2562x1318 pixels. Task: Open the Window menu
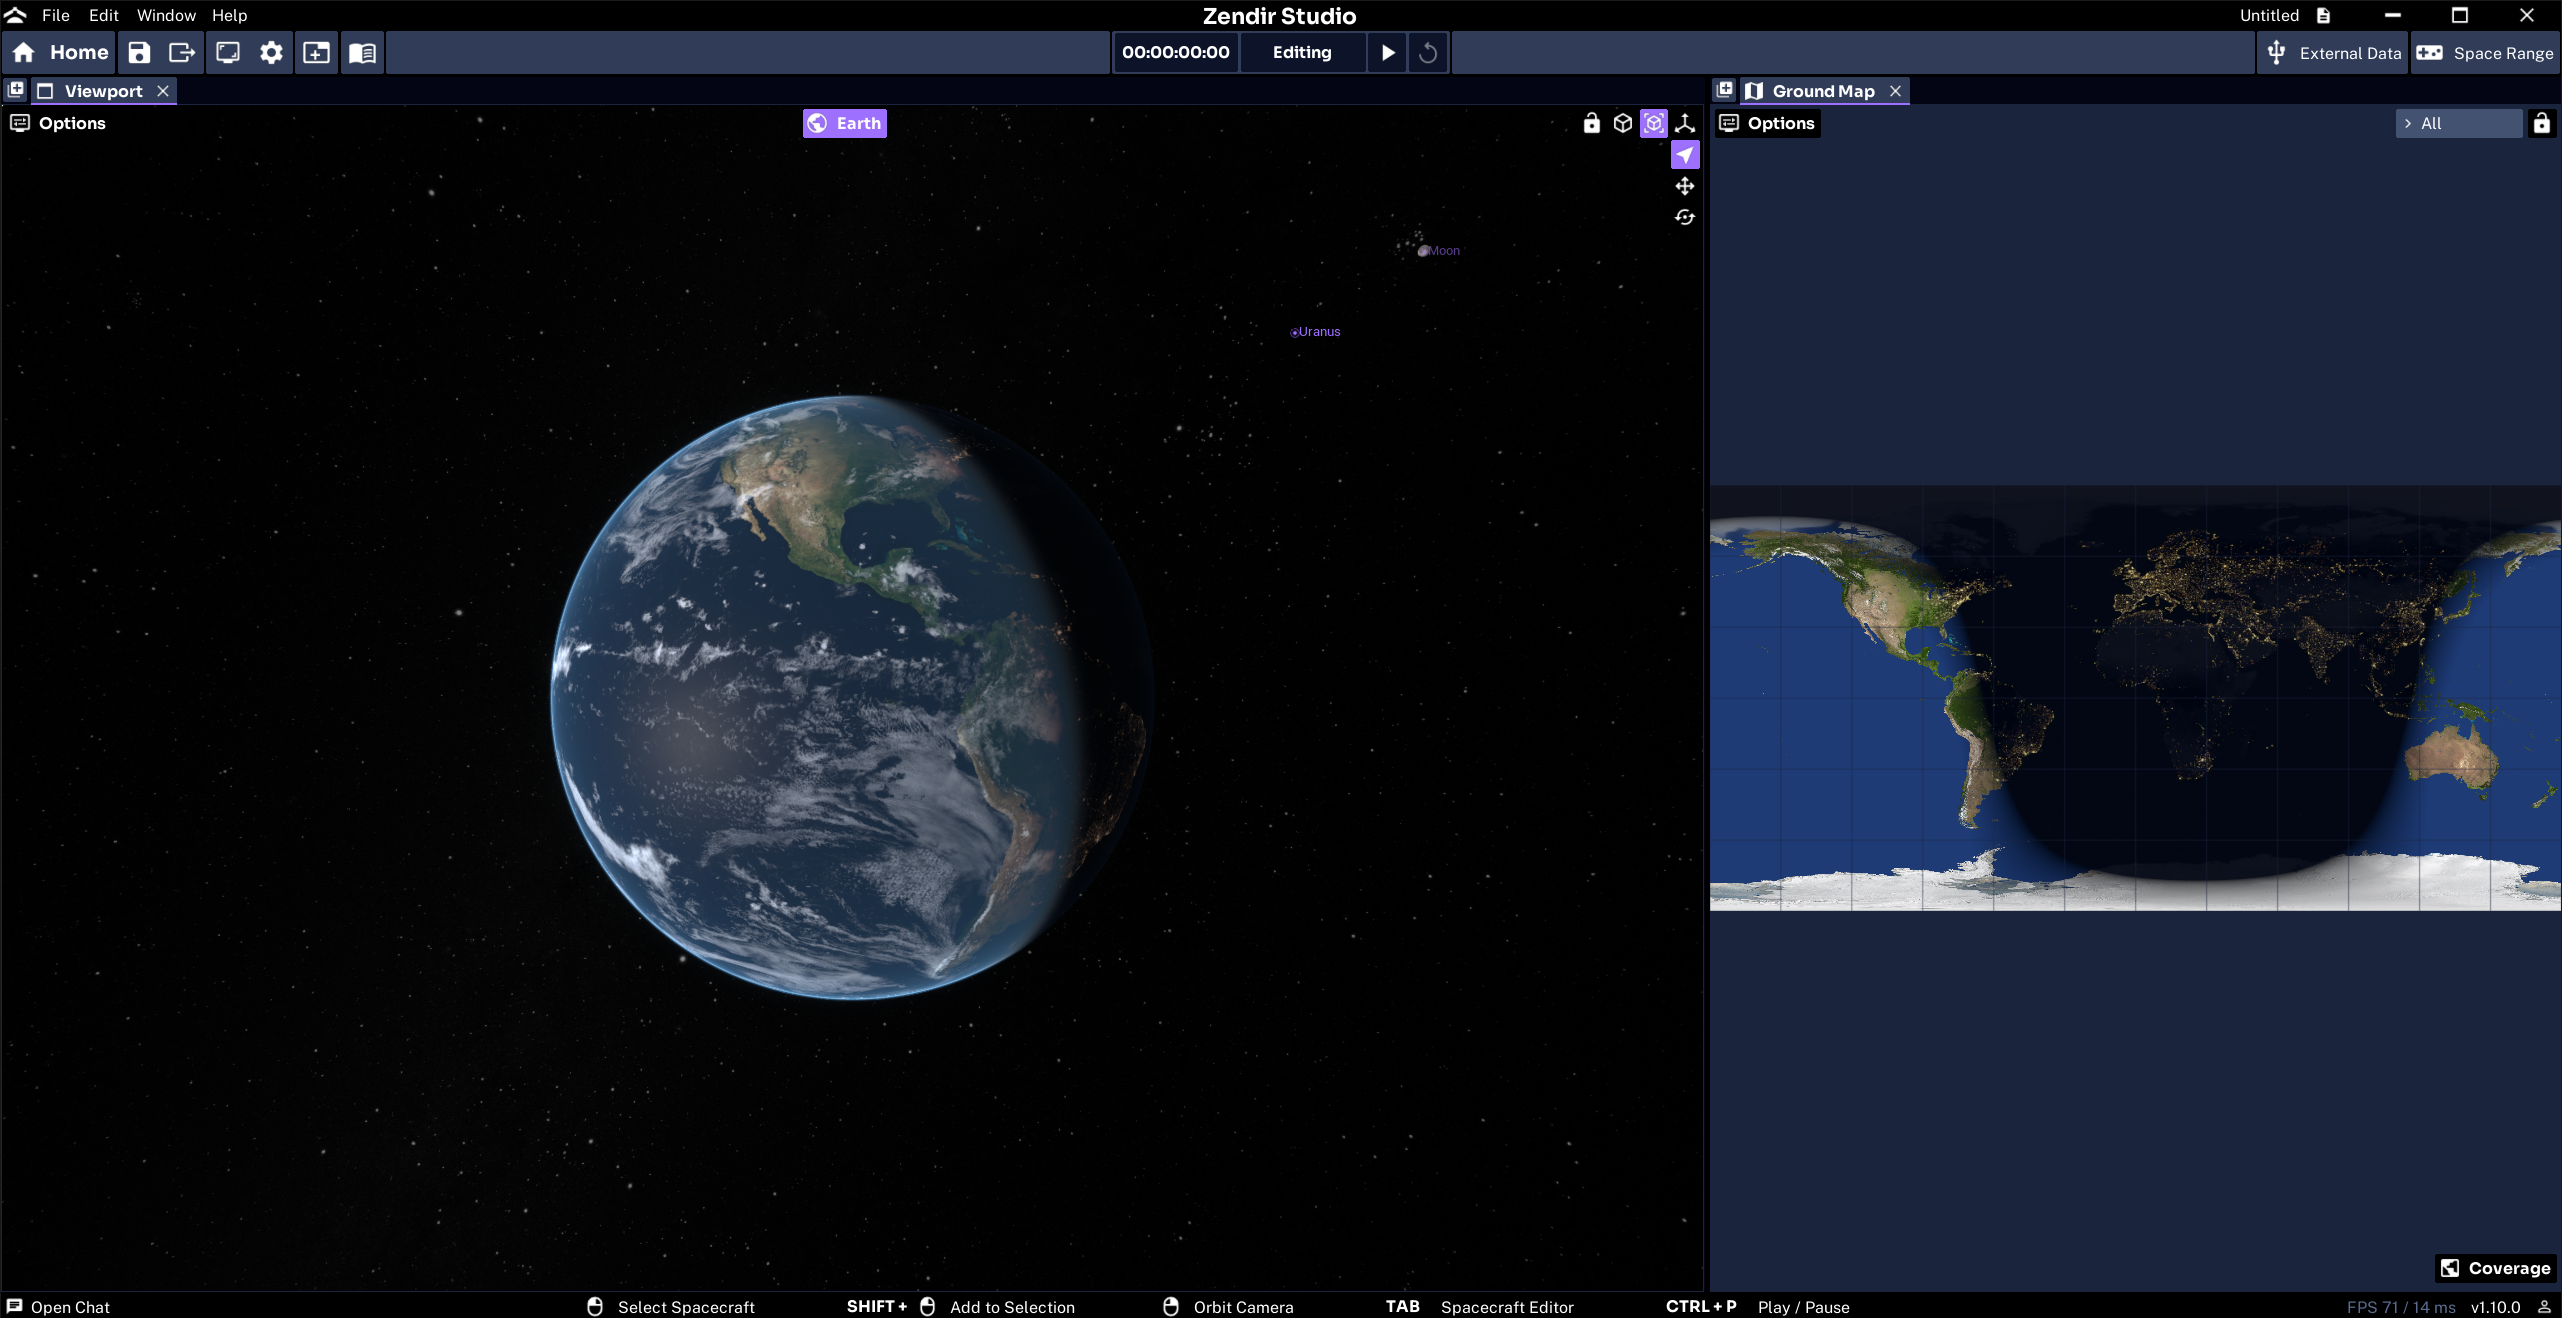pos(166,15)
